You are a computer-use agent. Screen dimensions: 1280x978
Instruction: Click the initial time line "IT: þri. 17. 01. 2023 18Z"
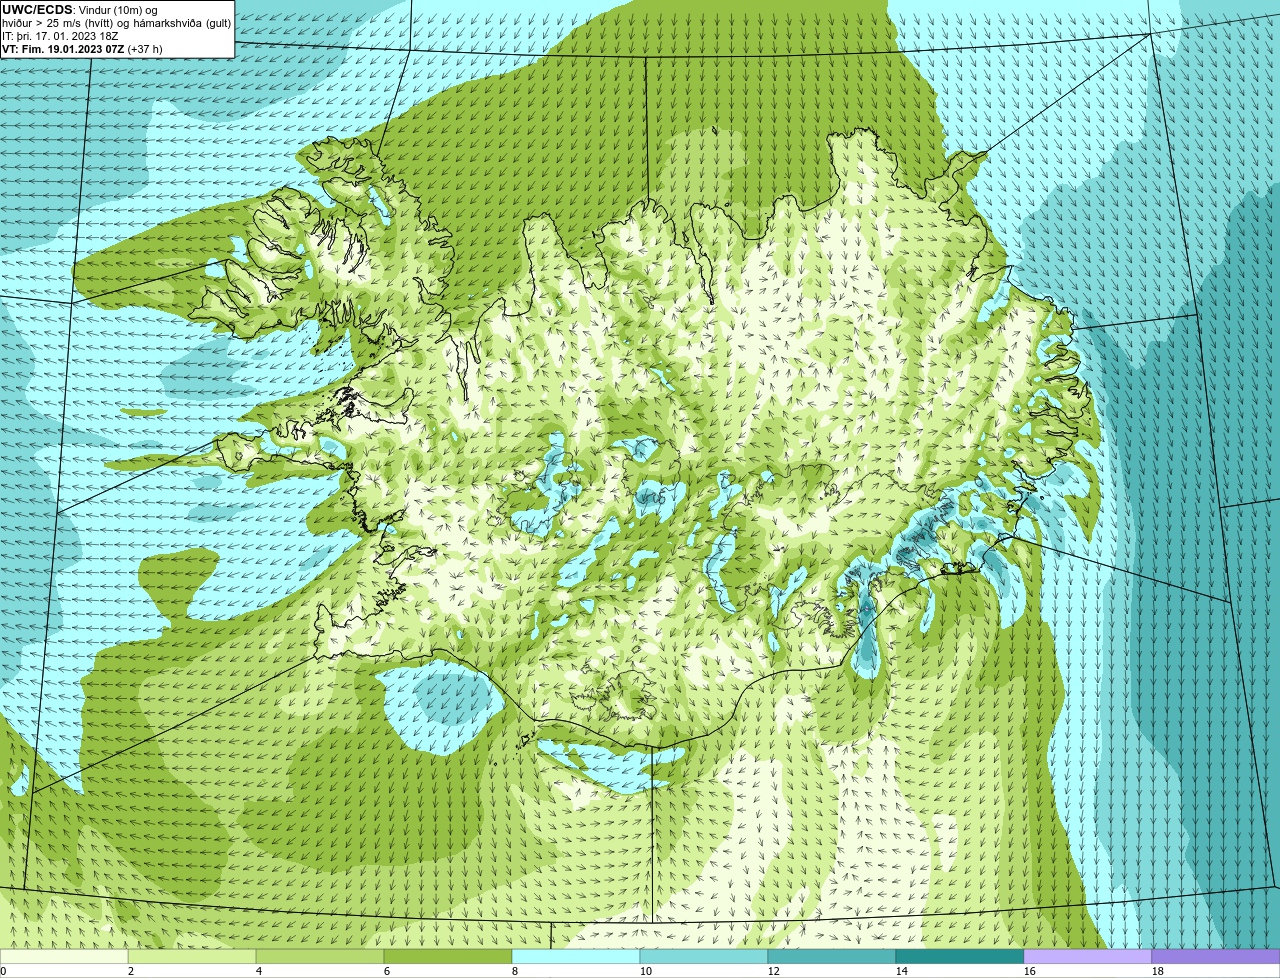(60, 35)
